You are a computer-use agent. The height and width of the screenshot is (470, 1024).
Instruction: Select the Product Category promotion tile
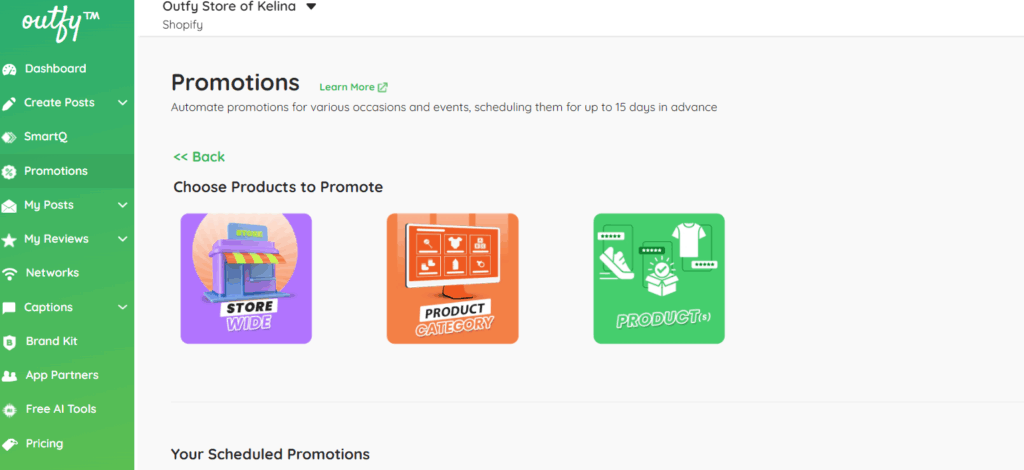click(452, 278)
